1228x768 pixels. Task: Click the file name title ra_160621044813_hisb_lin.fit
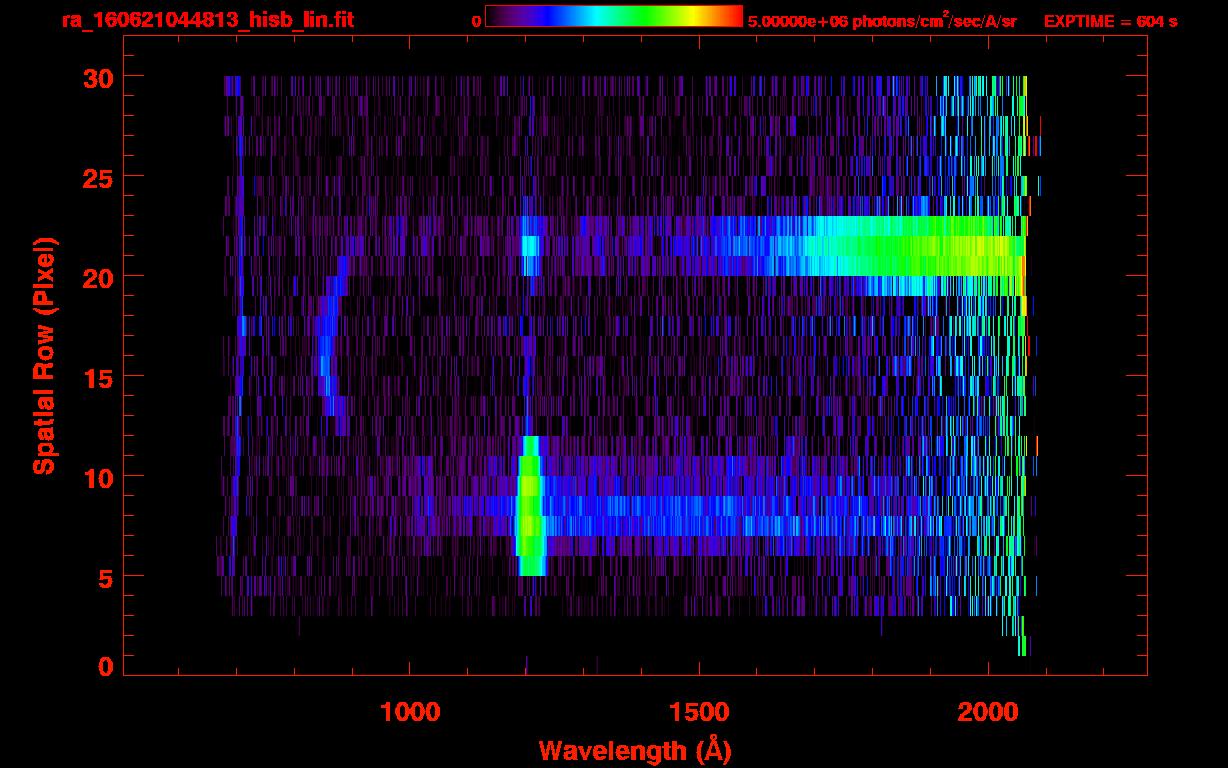[207, 20]
